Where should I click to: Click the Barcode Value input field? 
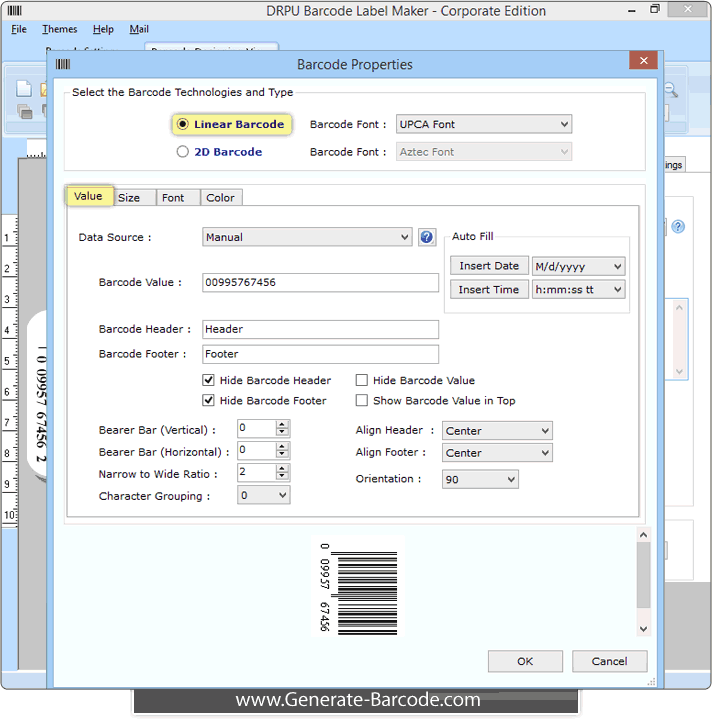tap(320, 283)
